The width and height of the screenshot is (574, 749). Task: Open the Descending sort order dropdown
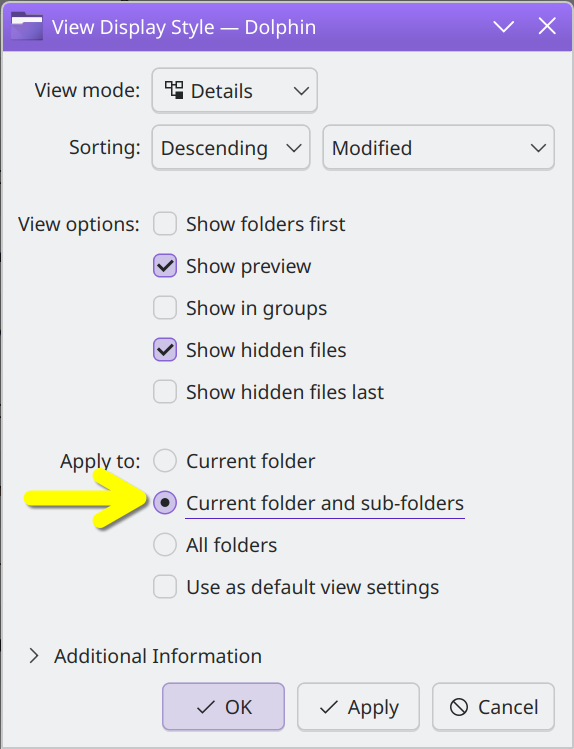pyautogui.click(x=231, y=148)
